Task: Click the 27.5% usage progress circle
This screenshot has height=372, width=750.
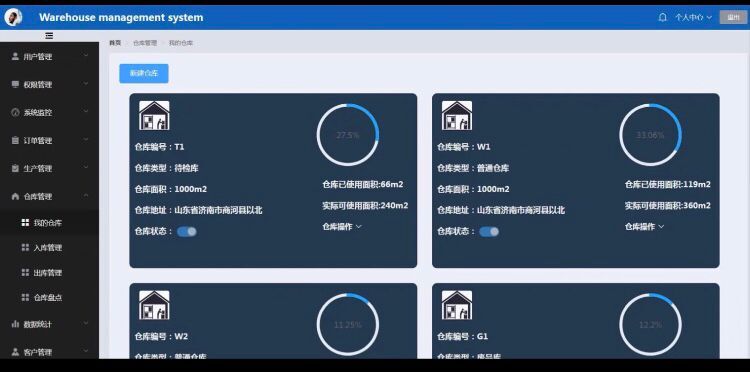Action: [x=348, y=135]
